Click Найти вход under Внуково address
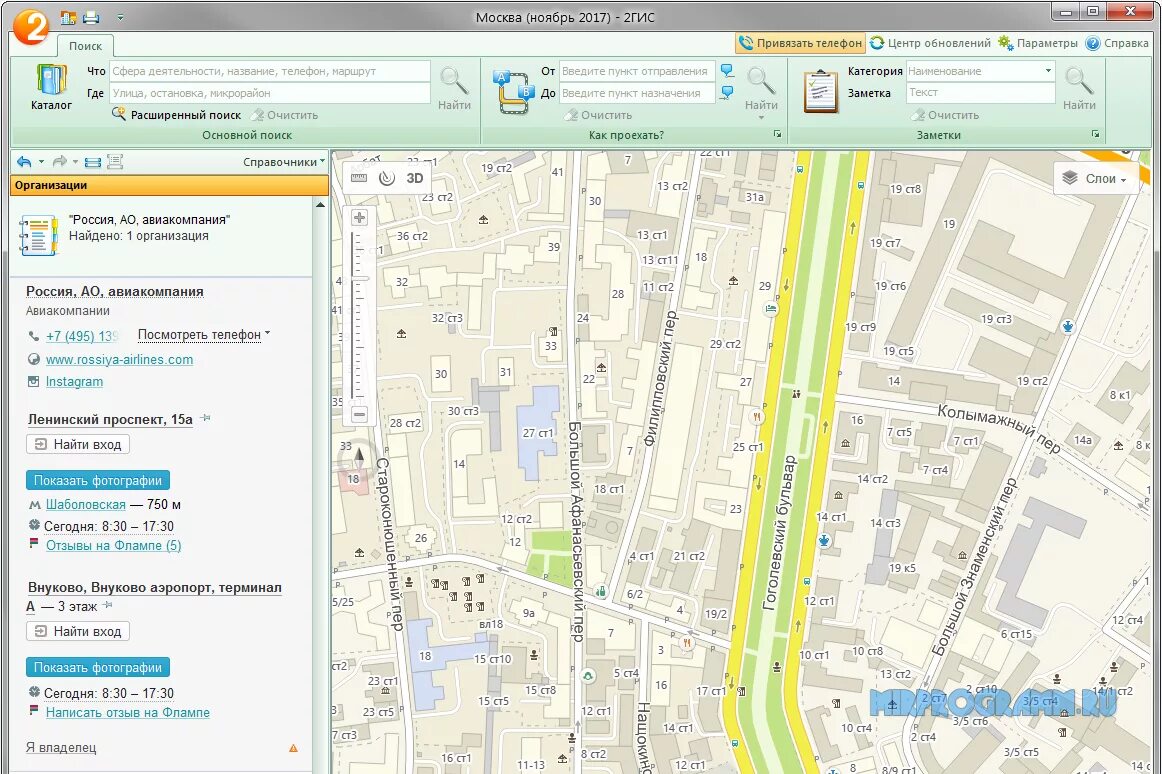This screenshot has width=1162, height=774. click(x=79, y=631)
